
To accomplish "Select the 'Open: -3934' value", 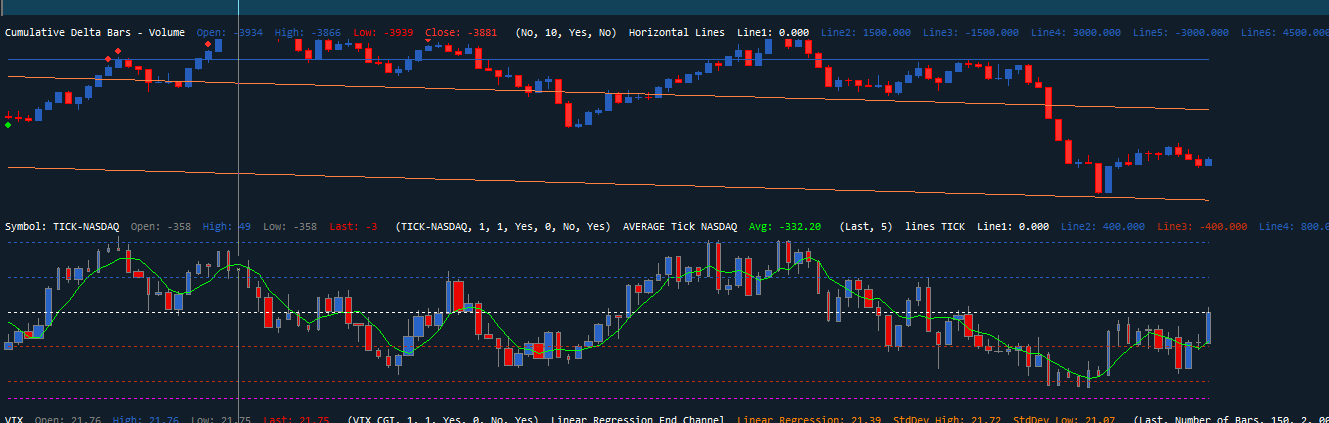I will pos(230,33).
